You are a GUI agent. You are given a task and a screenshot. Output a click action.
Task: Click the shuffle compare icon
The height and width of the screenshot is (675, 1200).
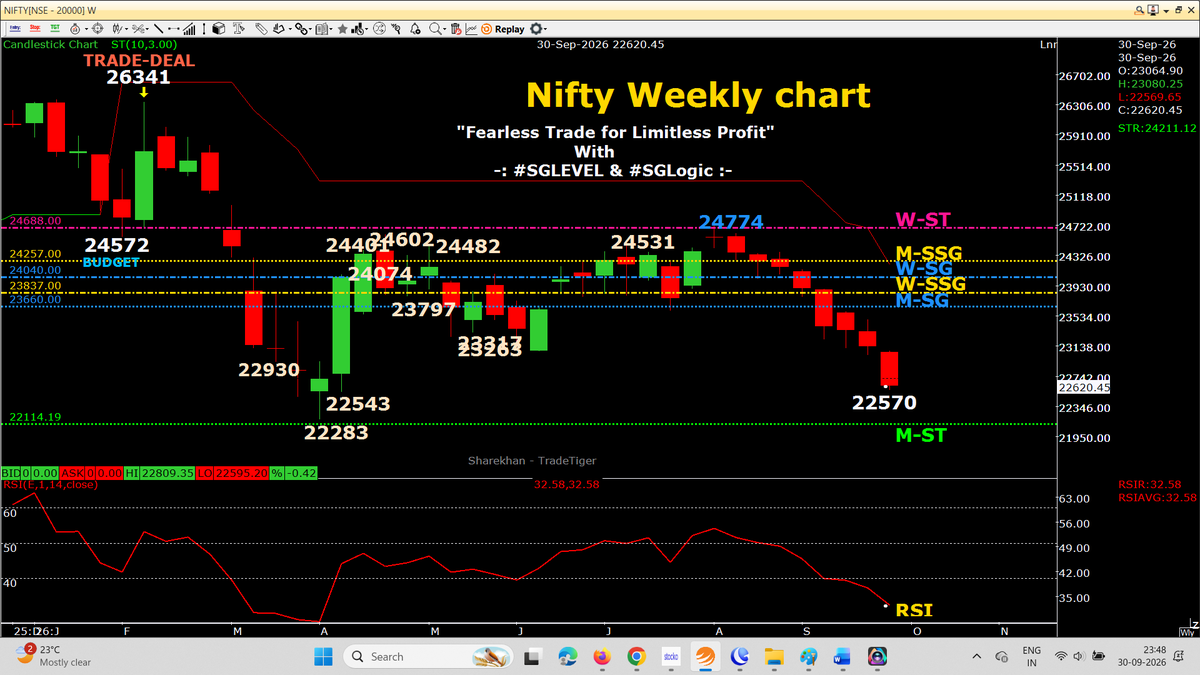379,29
